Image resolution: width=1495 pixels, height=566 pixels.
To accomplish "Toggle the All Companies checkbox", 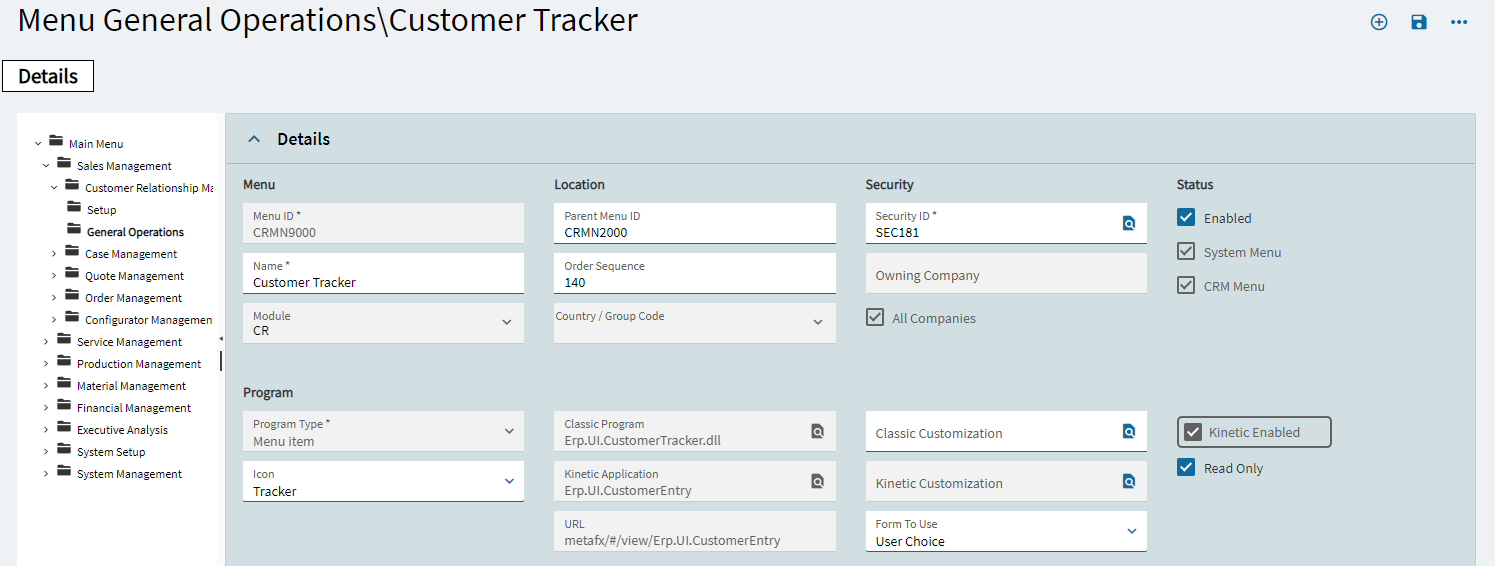I will click(x=875, y=317).
